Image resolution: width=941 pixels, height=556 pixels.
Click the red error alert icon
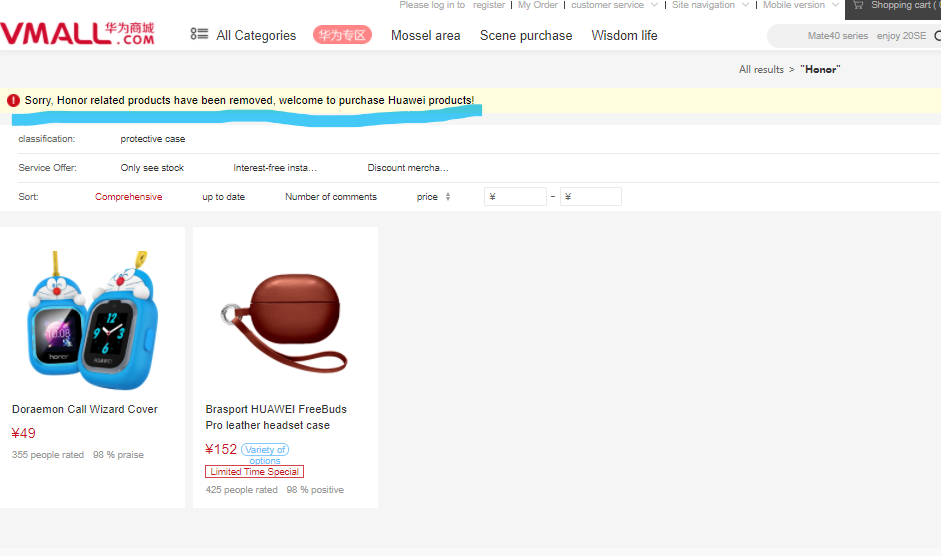tap(13, 100)
